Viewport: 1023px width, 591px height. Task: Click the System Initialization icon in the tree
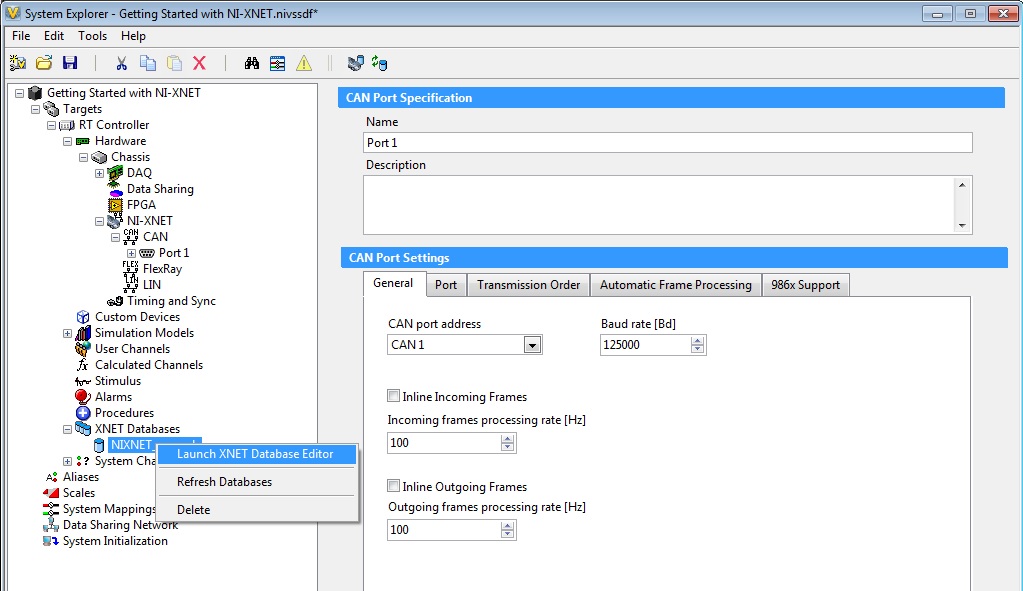point(51,541)
